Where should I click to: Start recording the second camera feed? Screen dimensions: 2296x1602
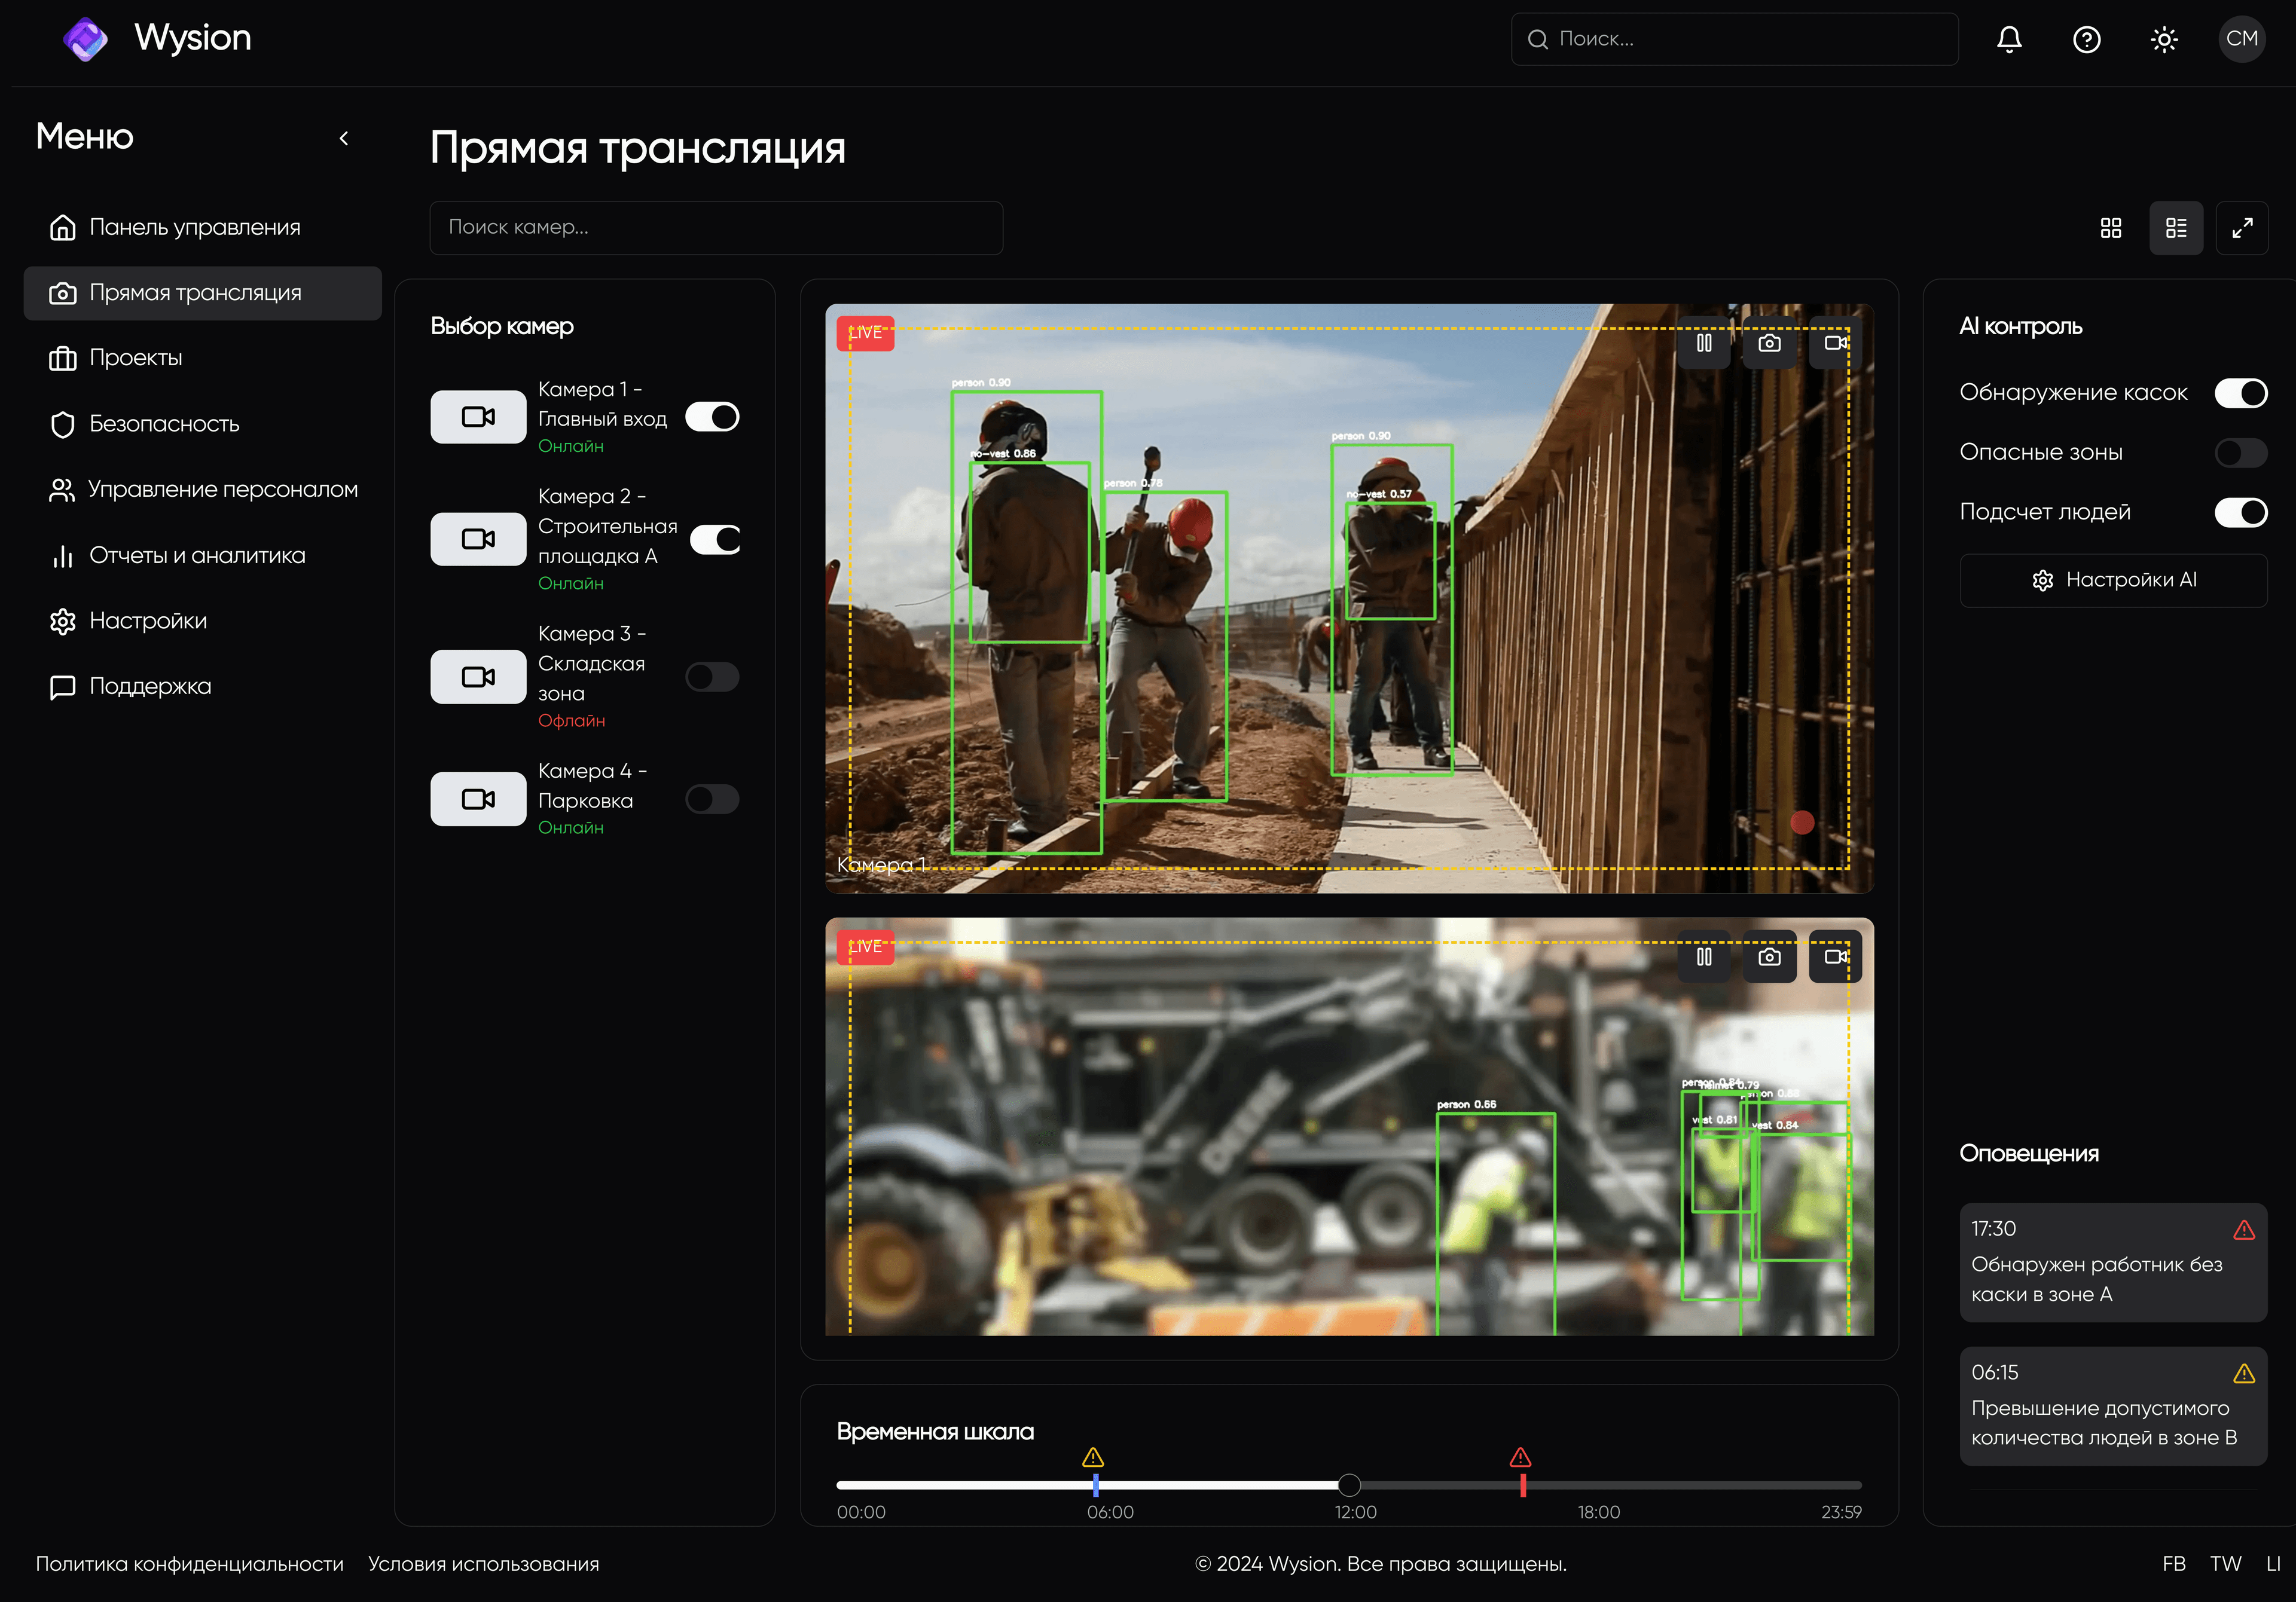(x=1835, y=957)
